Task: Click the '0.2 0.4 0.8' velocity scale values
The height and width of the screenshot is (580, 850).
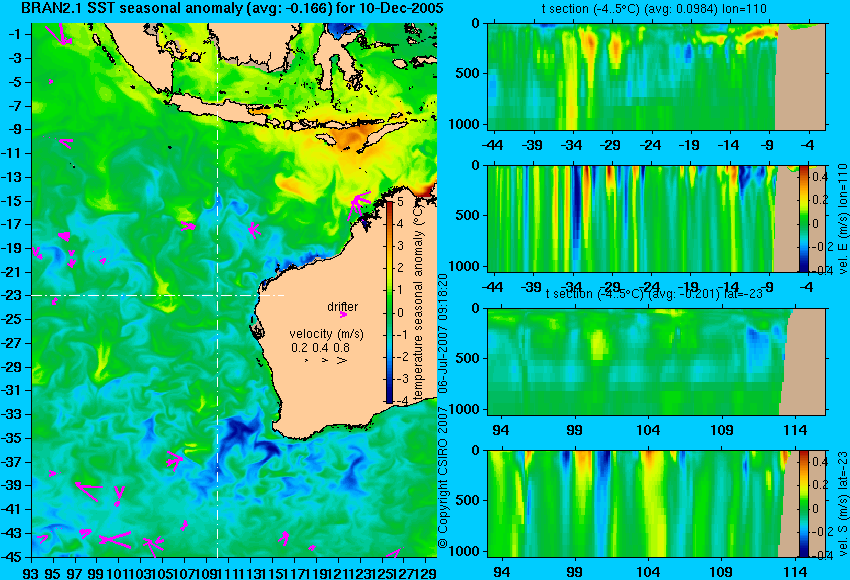Action: pos(320,348)
